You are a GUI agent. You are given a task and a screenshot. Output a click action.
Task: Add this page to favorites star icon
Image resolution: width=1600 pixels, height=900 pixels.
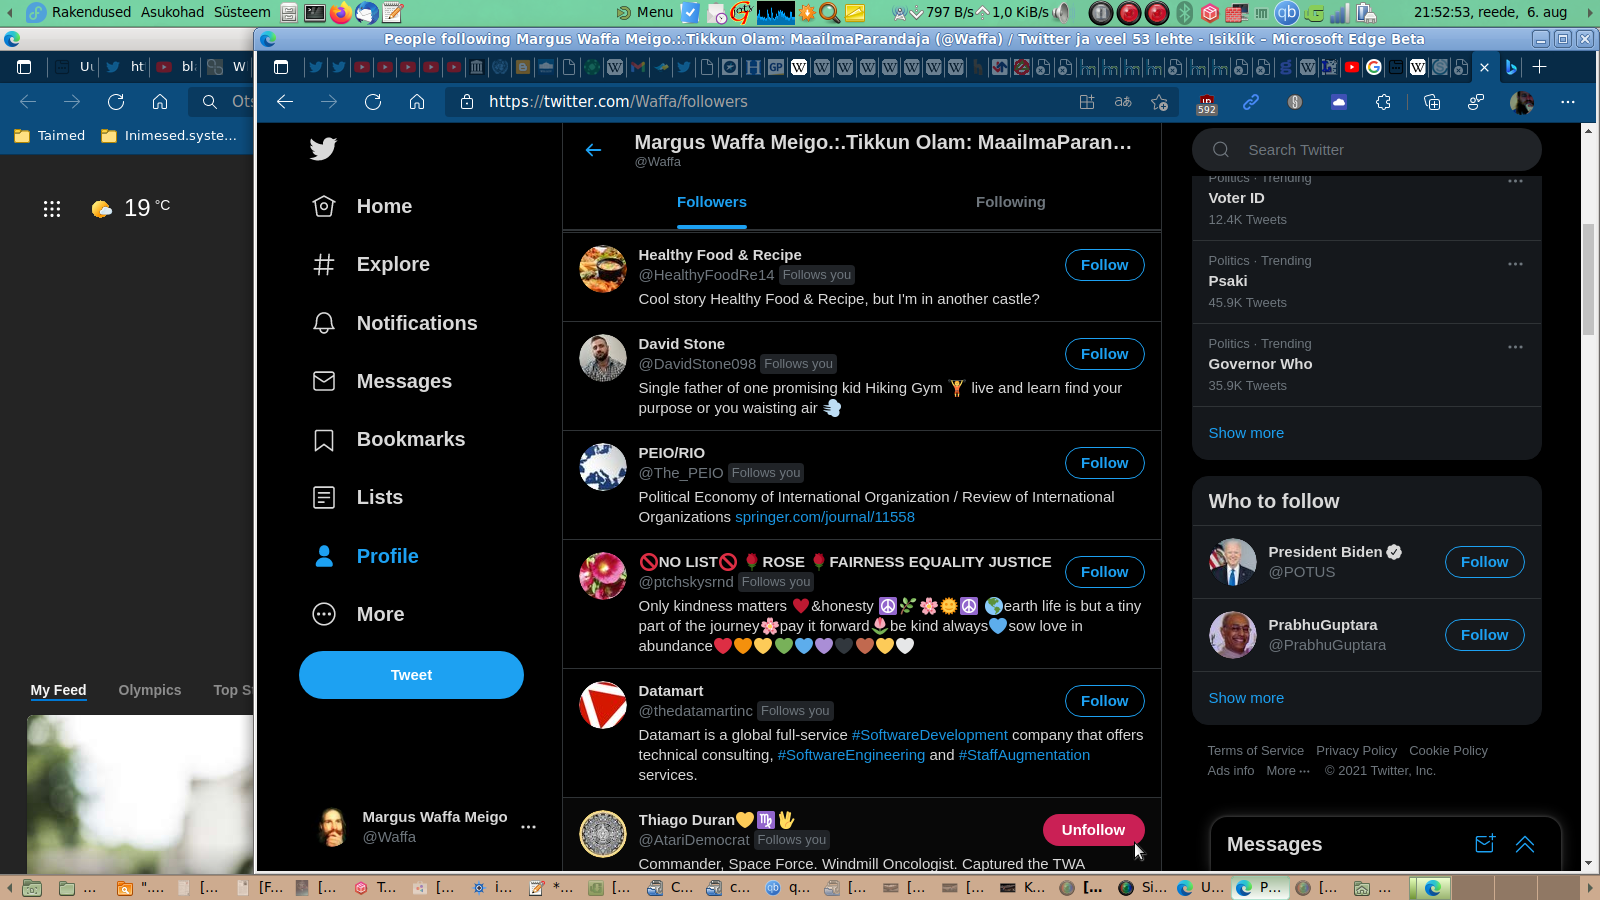[x=1160, y=102]
